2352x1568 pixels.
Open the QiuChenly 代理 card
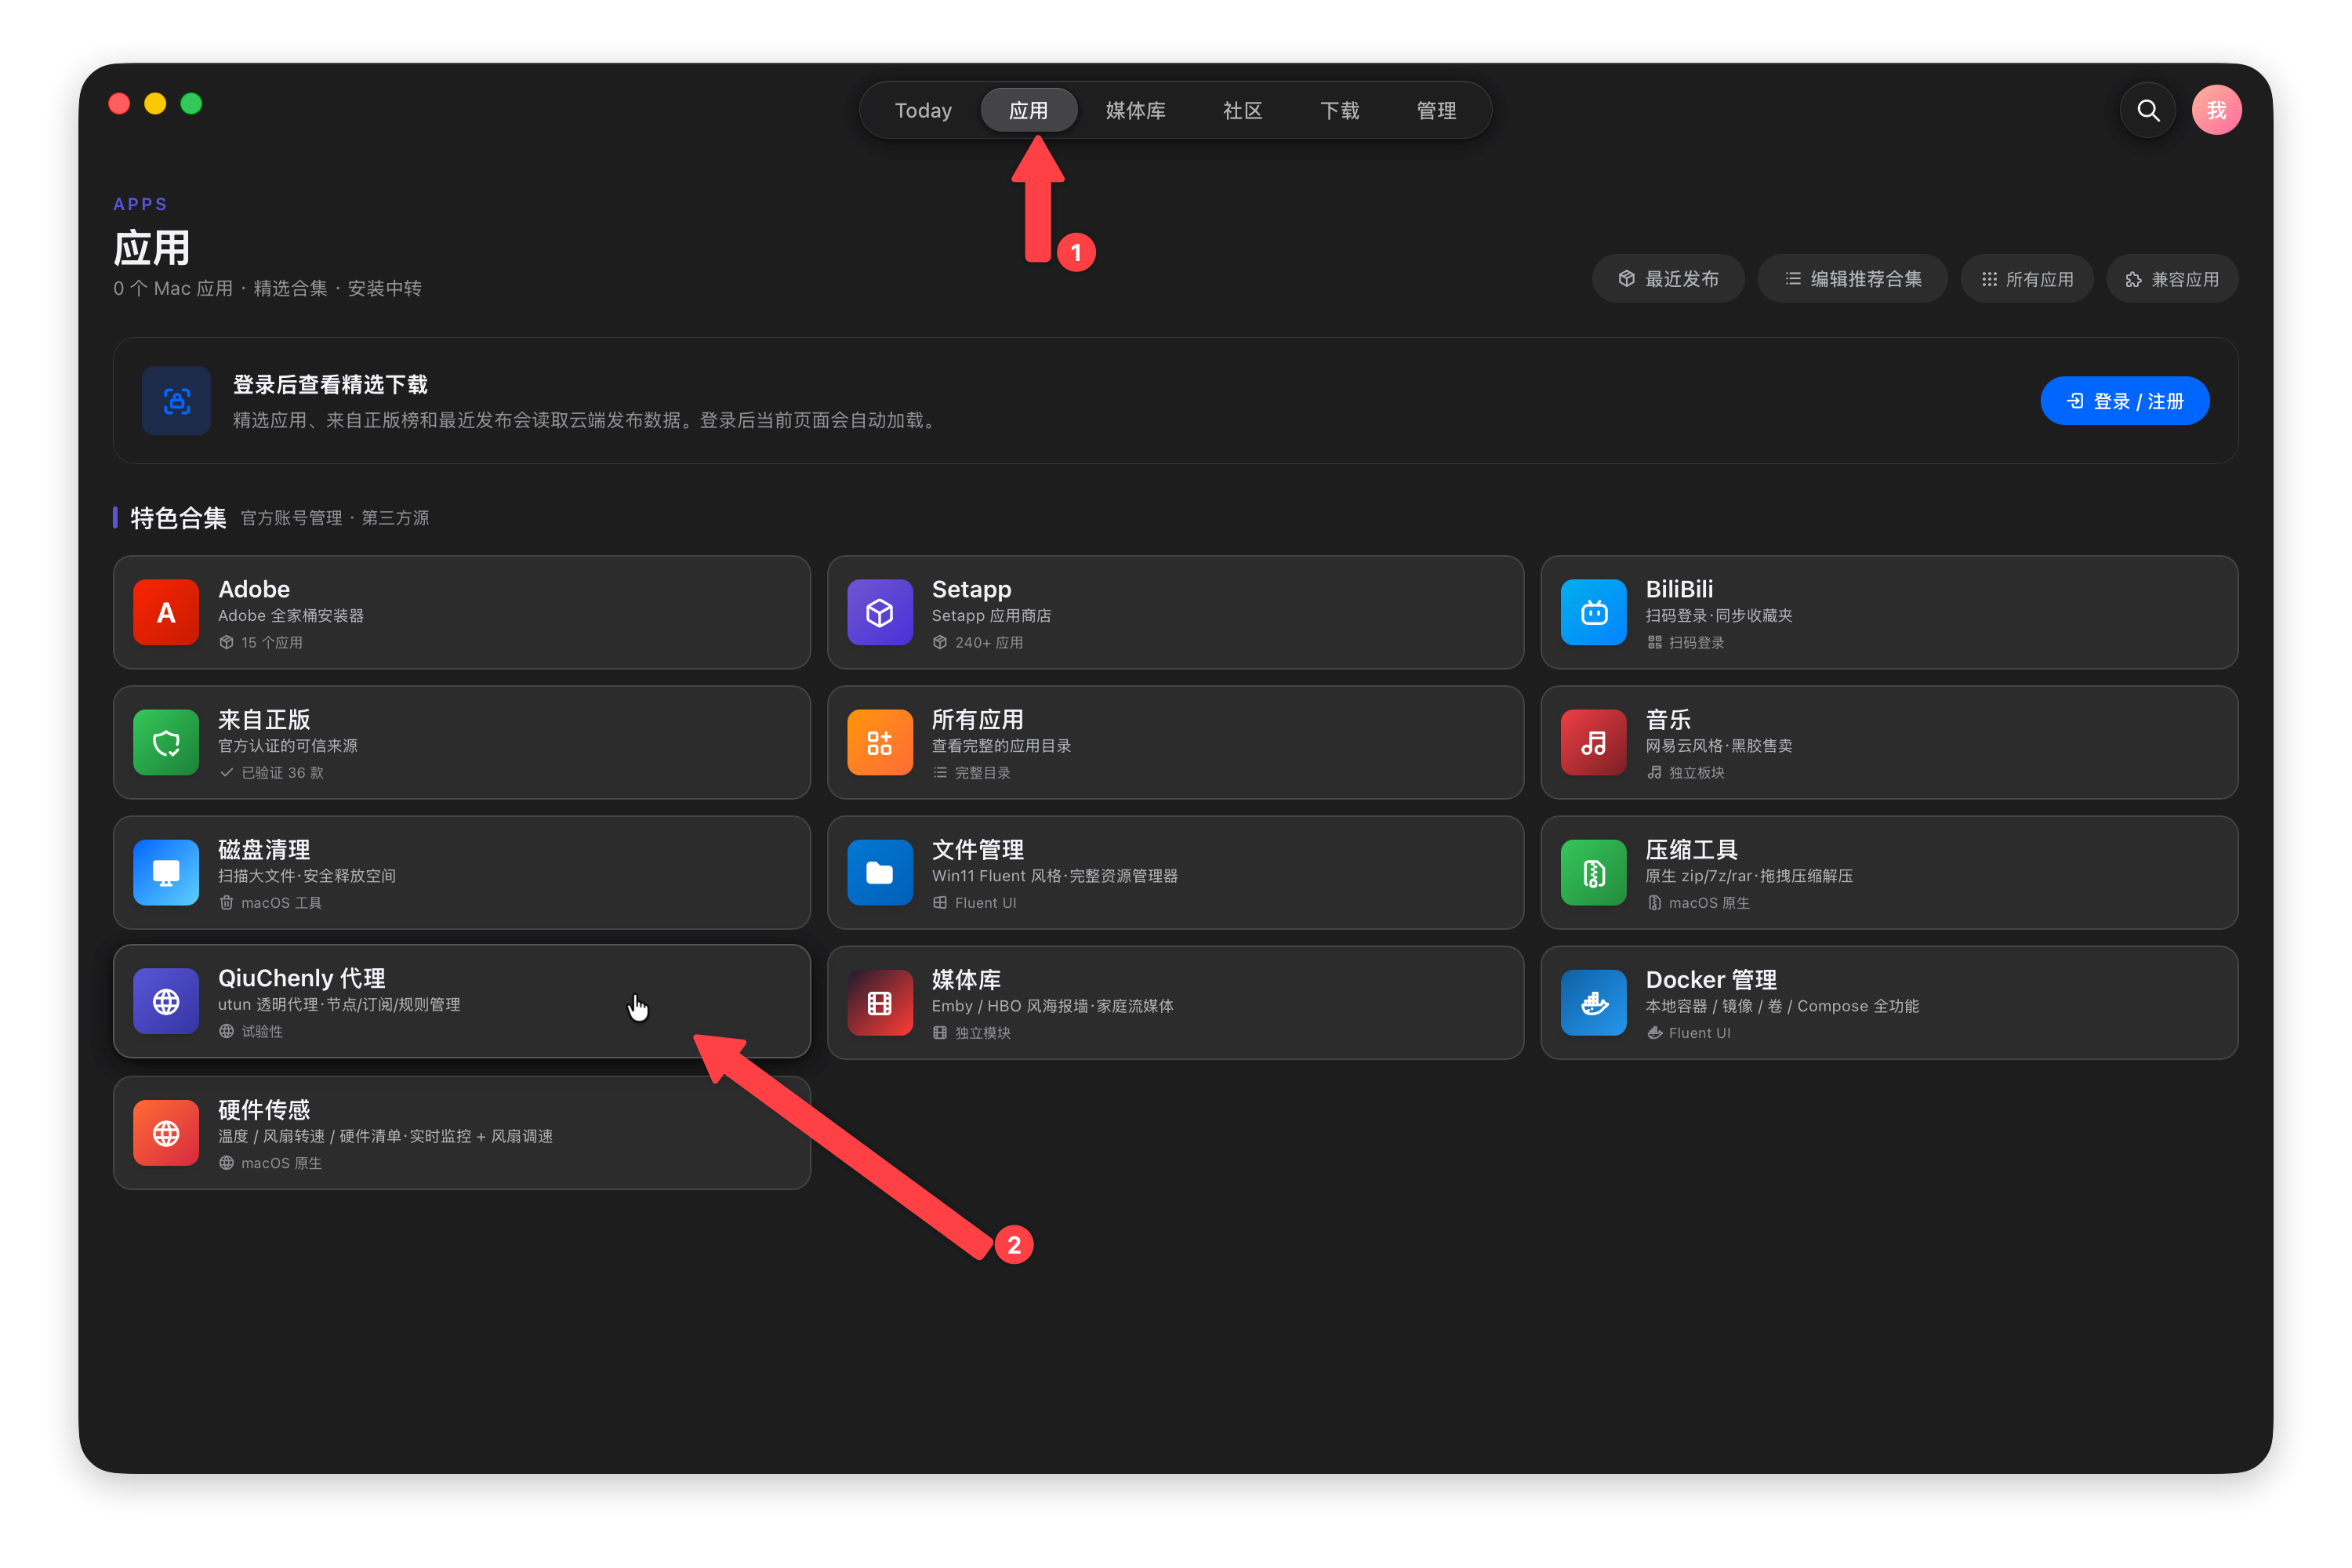coord(462,1001)
